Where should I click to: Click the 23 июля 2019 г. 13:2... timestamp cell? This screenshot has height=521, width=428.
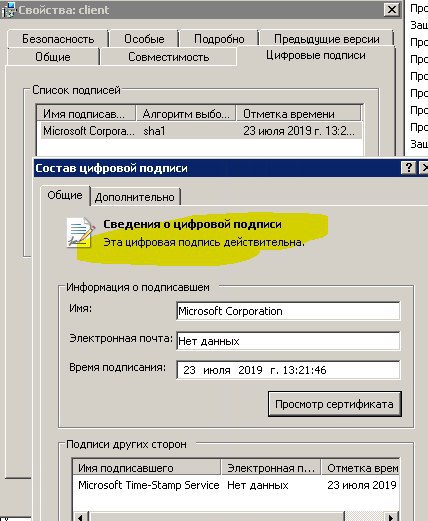click(299, 131)
